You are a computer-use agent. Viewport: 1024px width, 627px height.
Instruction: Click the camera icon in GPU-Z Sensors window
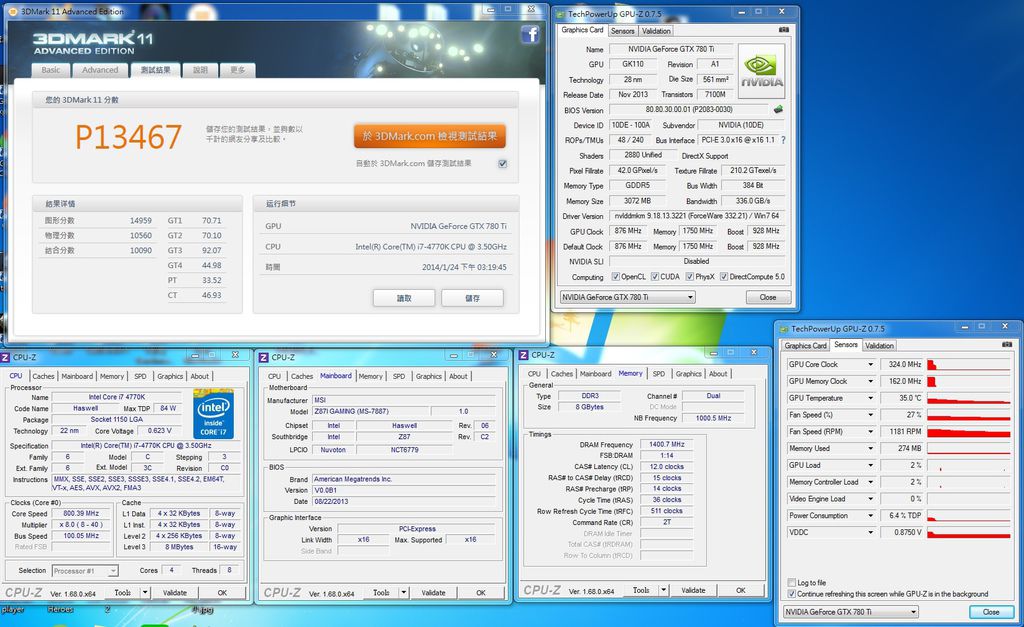(x=1006, y=344)
